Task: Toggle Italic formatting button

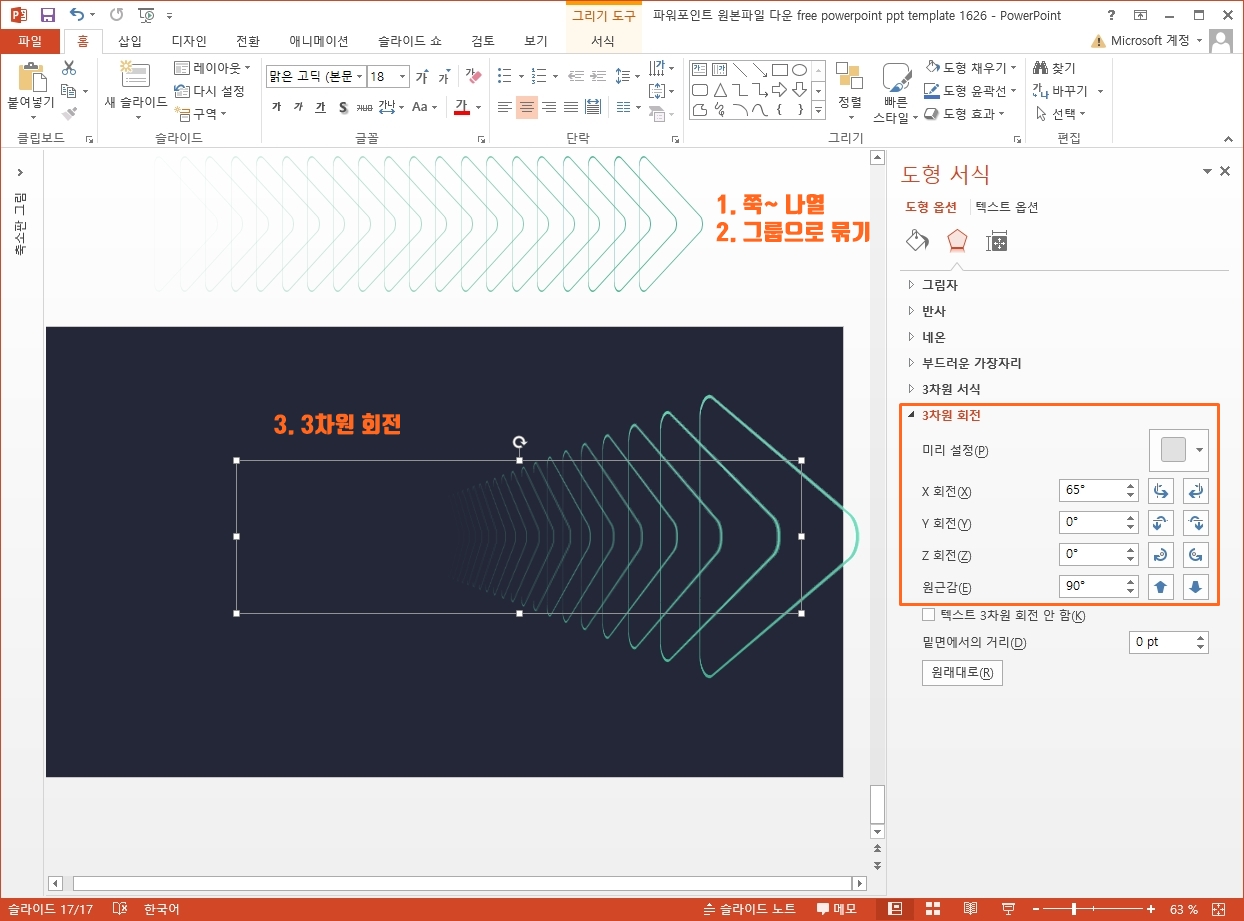Action: pos(298,107)
